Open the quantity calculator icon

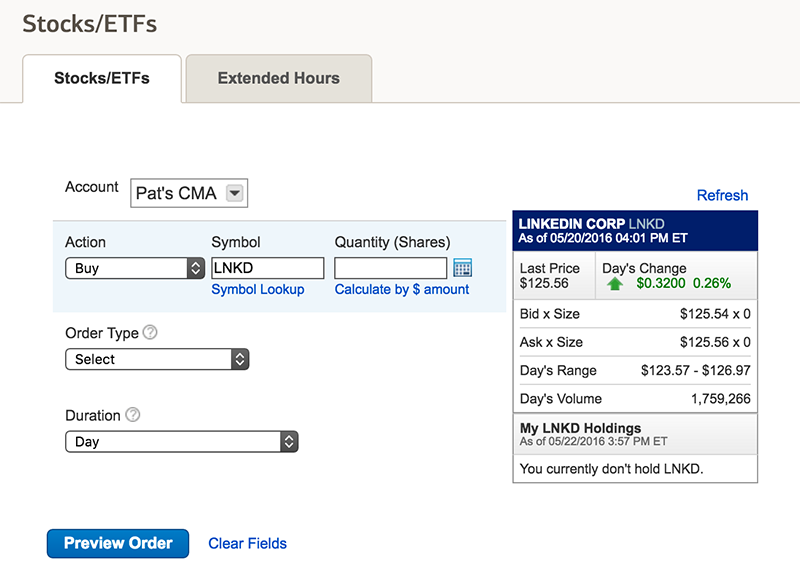coord(462,268)
